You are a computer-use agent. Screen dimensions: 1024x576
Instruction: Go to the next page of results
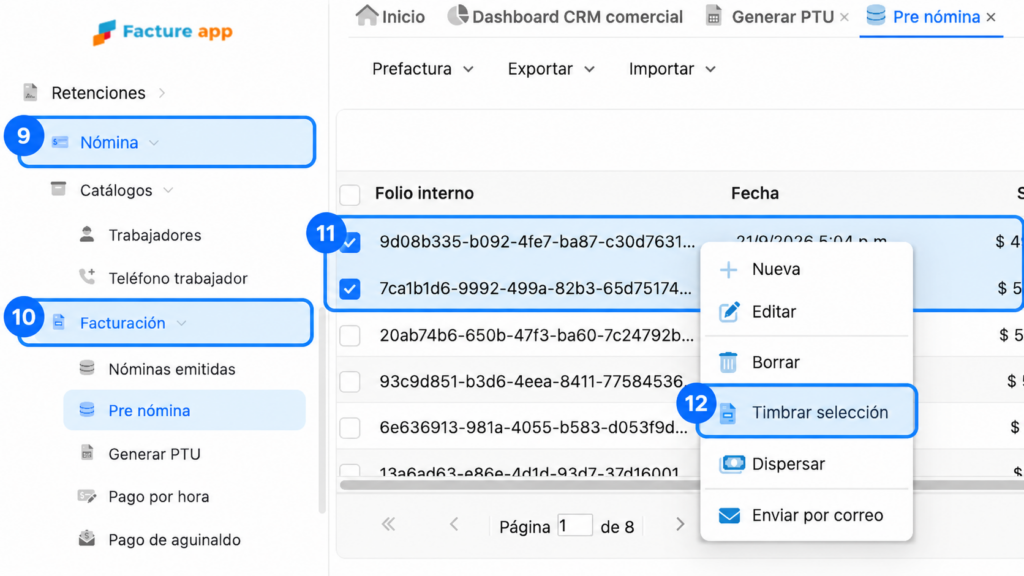click(x=680, y=524)
